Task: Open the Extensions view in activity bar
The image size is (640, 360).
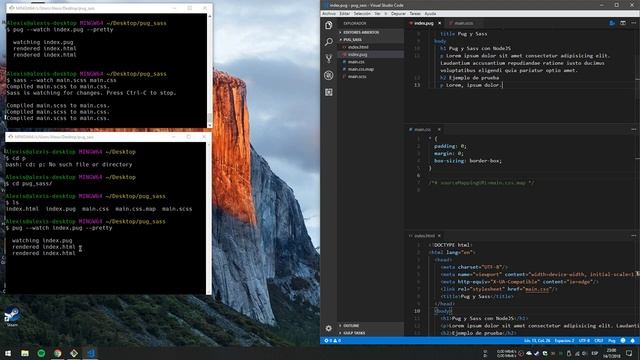Action: [329, 92]
